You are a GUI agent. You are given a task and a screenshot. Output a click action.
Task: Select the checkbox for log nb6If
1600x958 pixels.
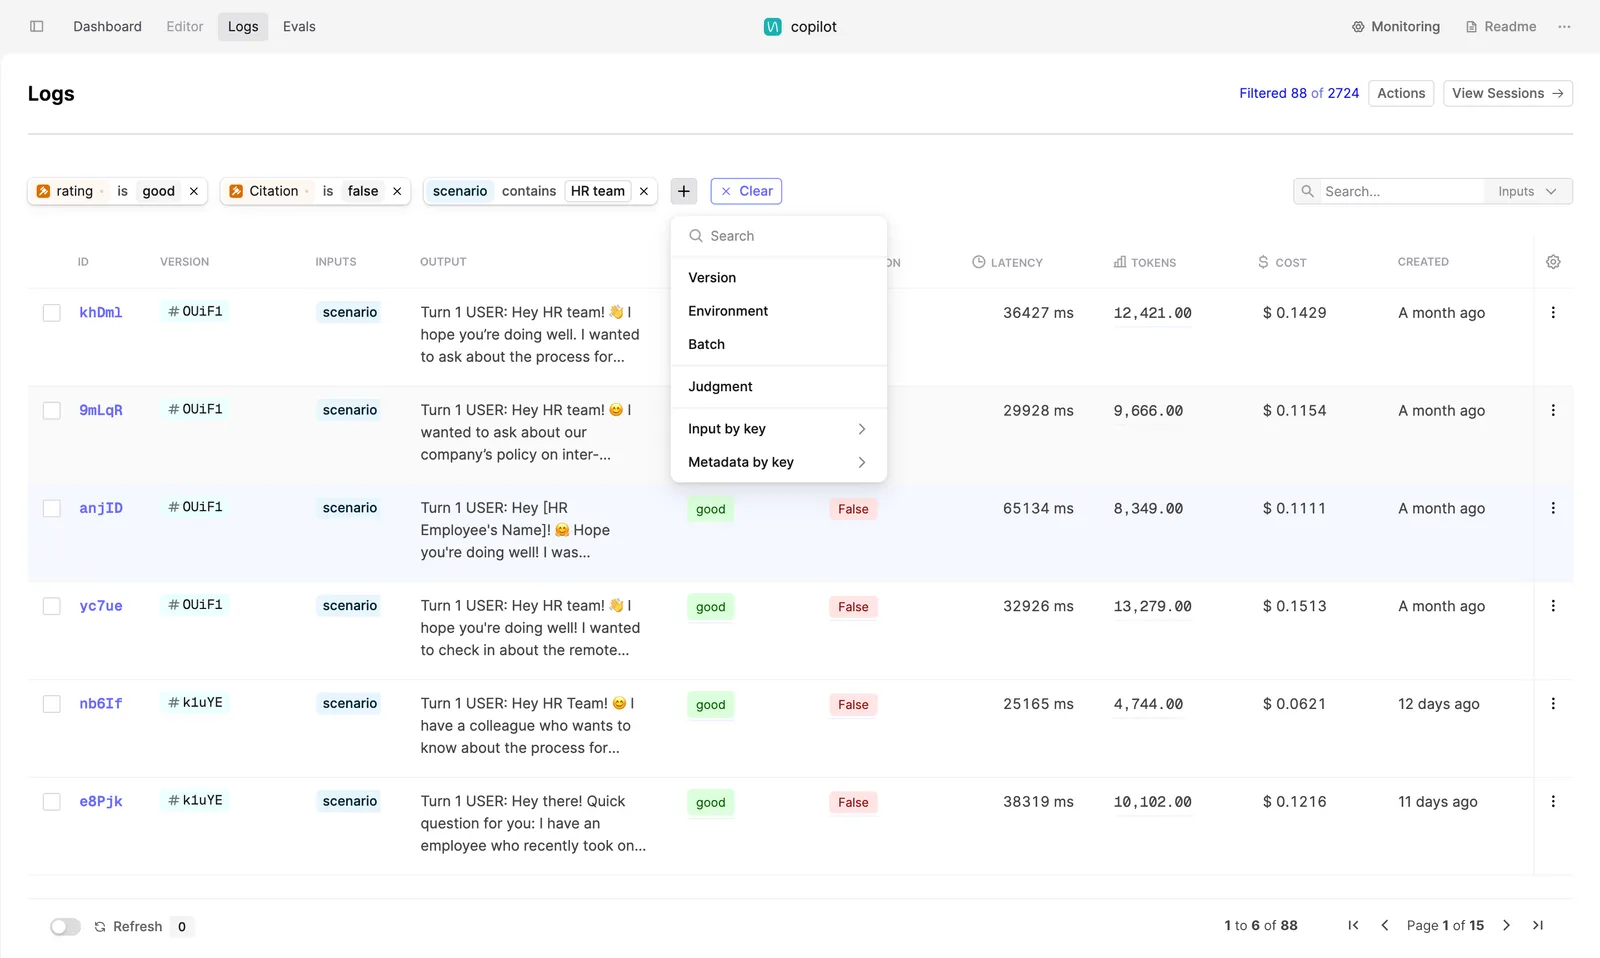[x=52, y=704]
